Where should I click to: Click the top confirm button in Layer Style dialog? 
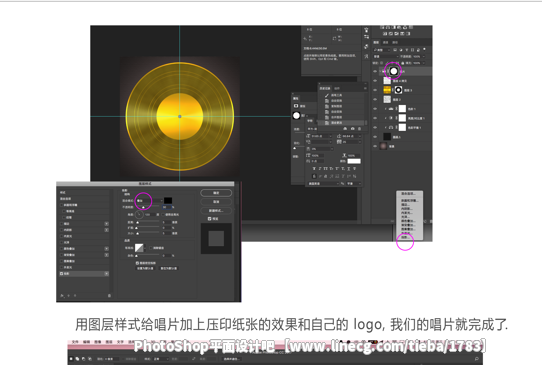pyautogui.click(x=216, y=193)
